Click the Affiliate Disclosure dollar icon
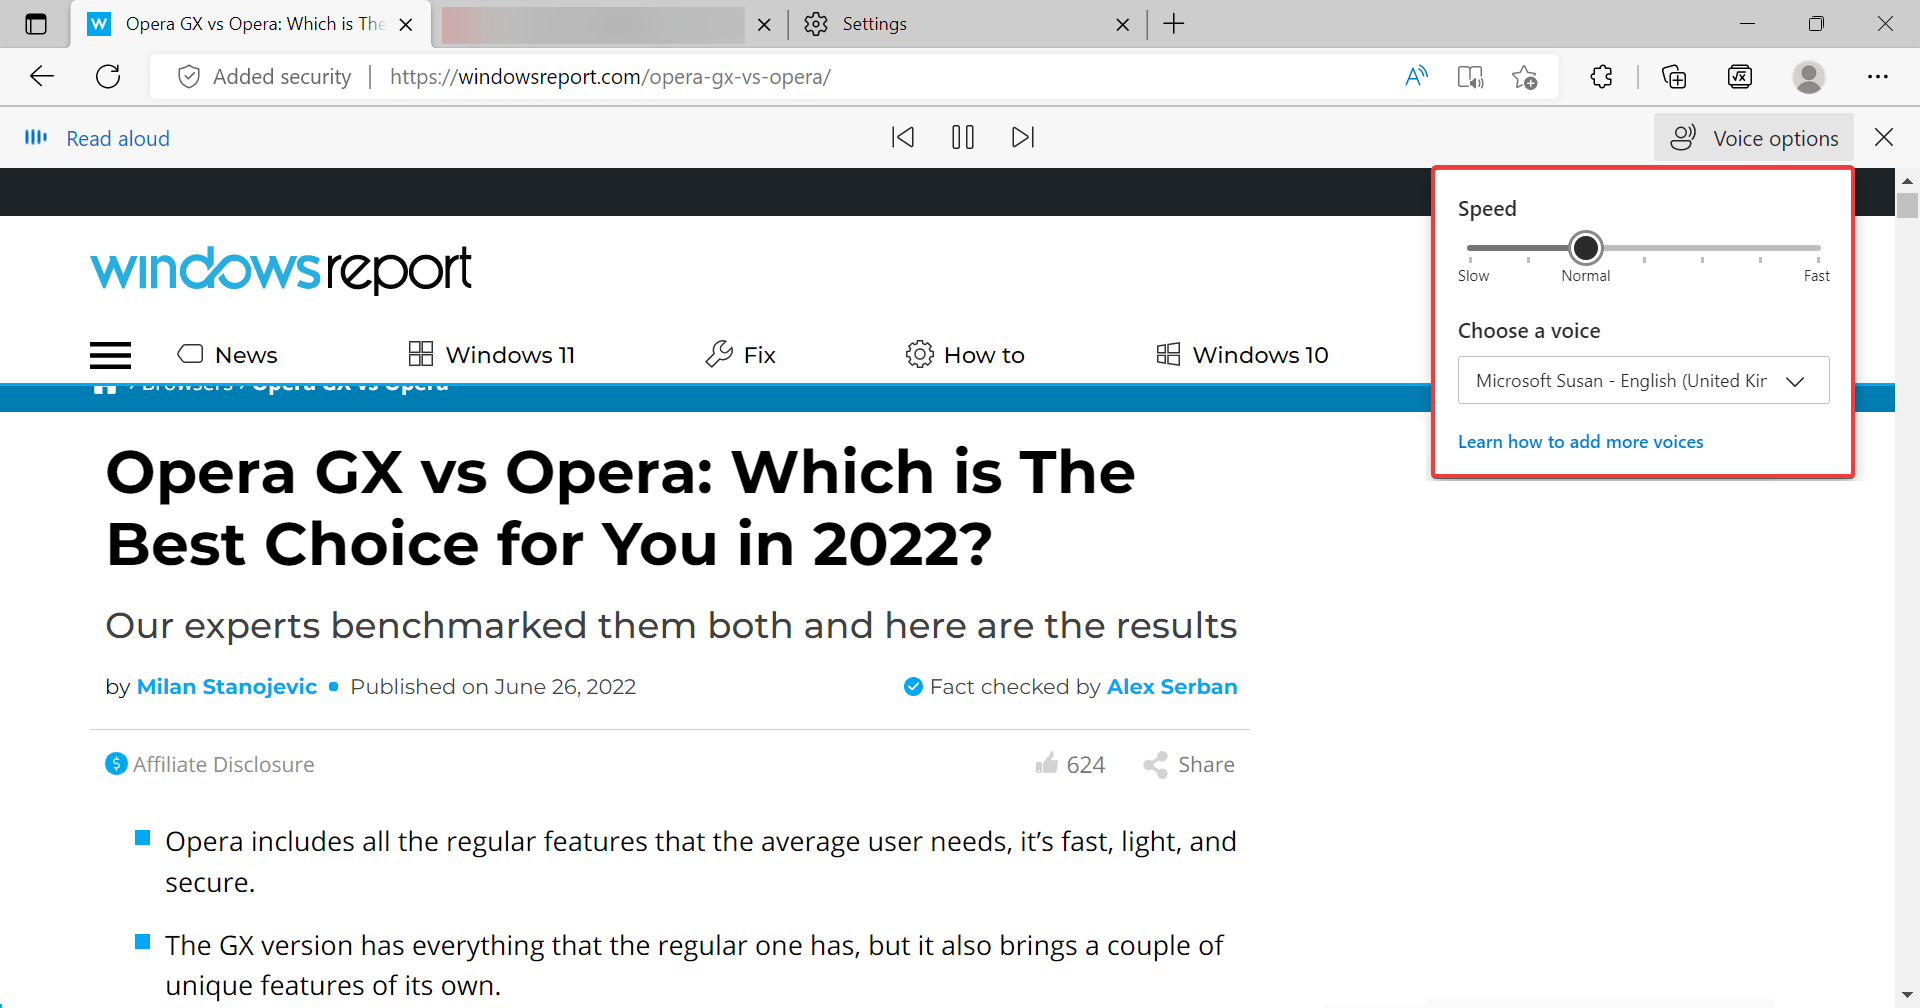 [116, 764]
